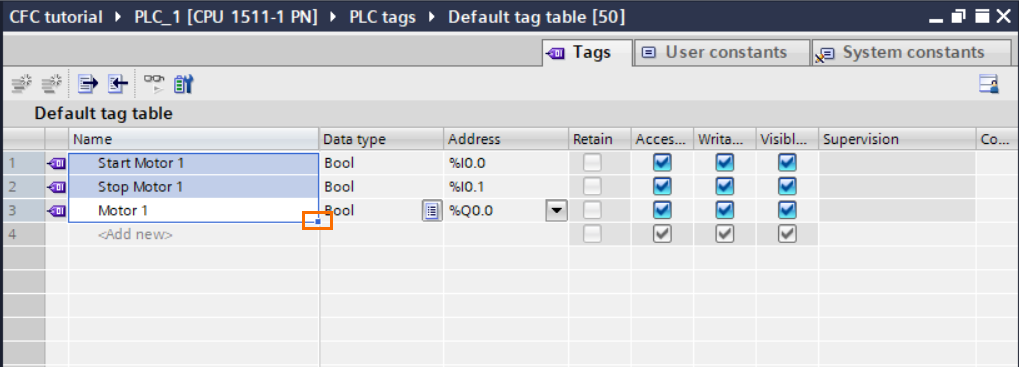Click the second Add row toolbar icon

51,84
